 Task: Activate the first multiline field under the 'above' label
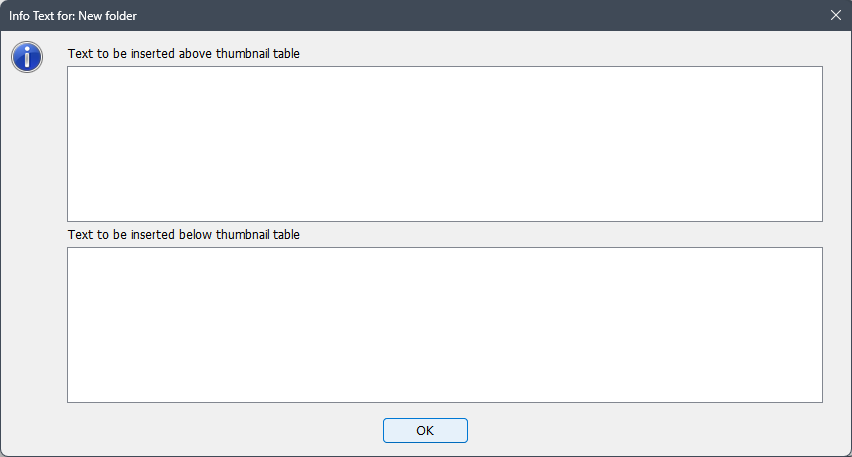point(444,144)
